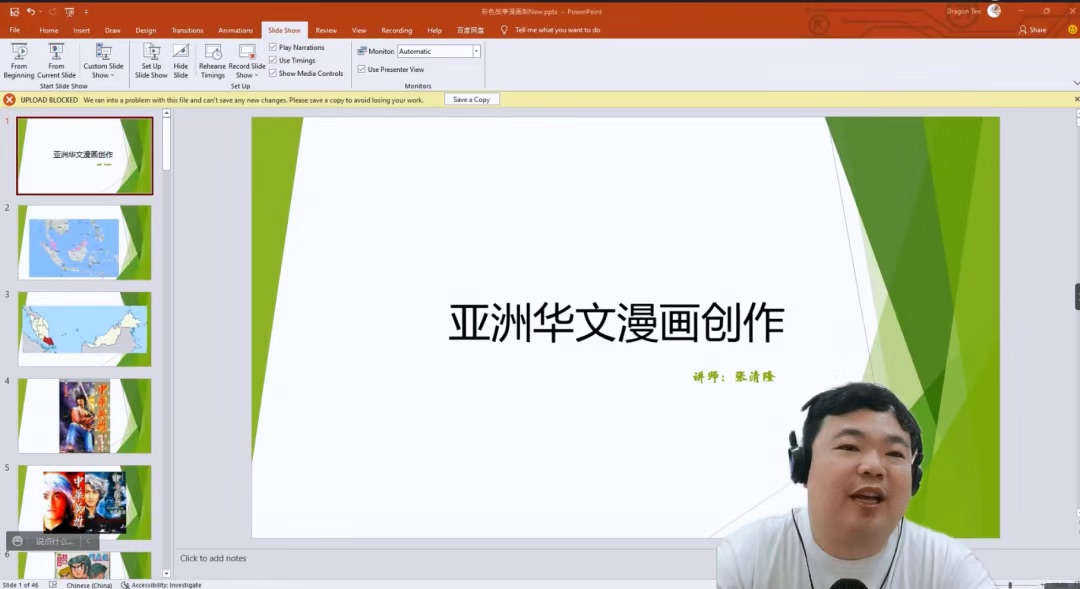Click the Save a Copy button
The height and width of the screenshot is (589, 1080).
[x=471, y=100]
